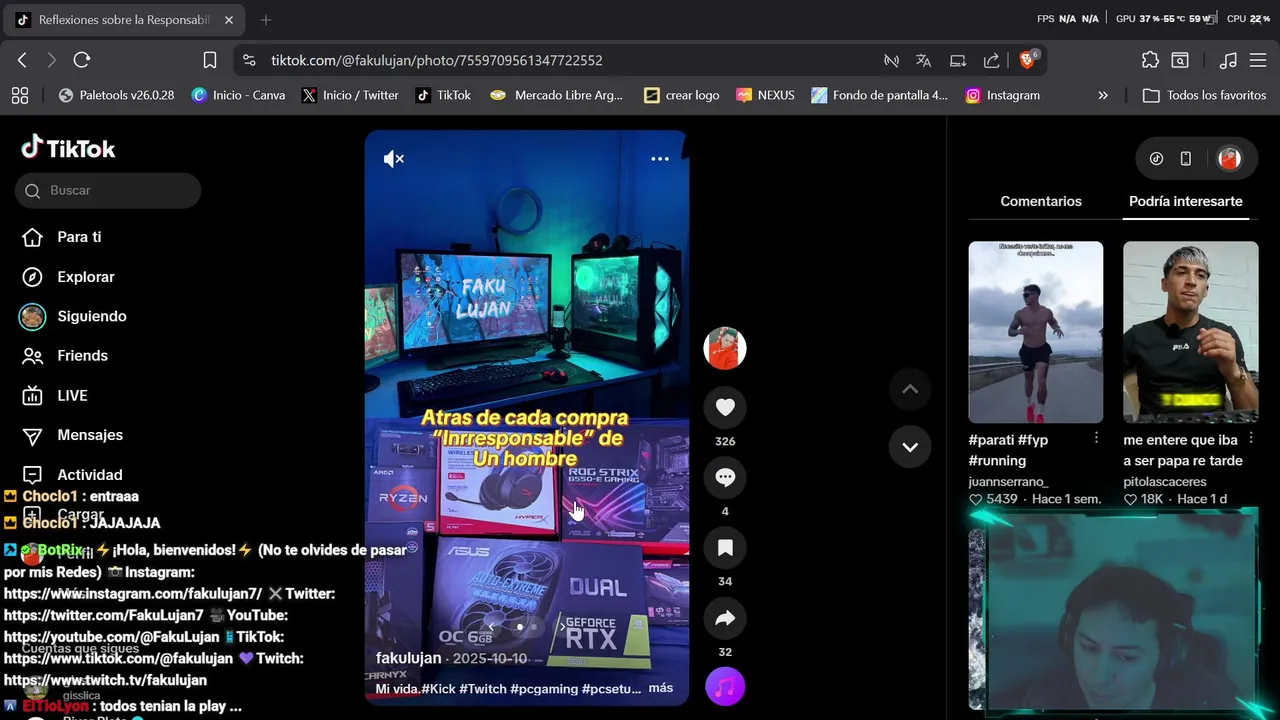This screenshot has height=720, width=1280.
Task: Click the install app icon in address bar
Action: (958, 60)
